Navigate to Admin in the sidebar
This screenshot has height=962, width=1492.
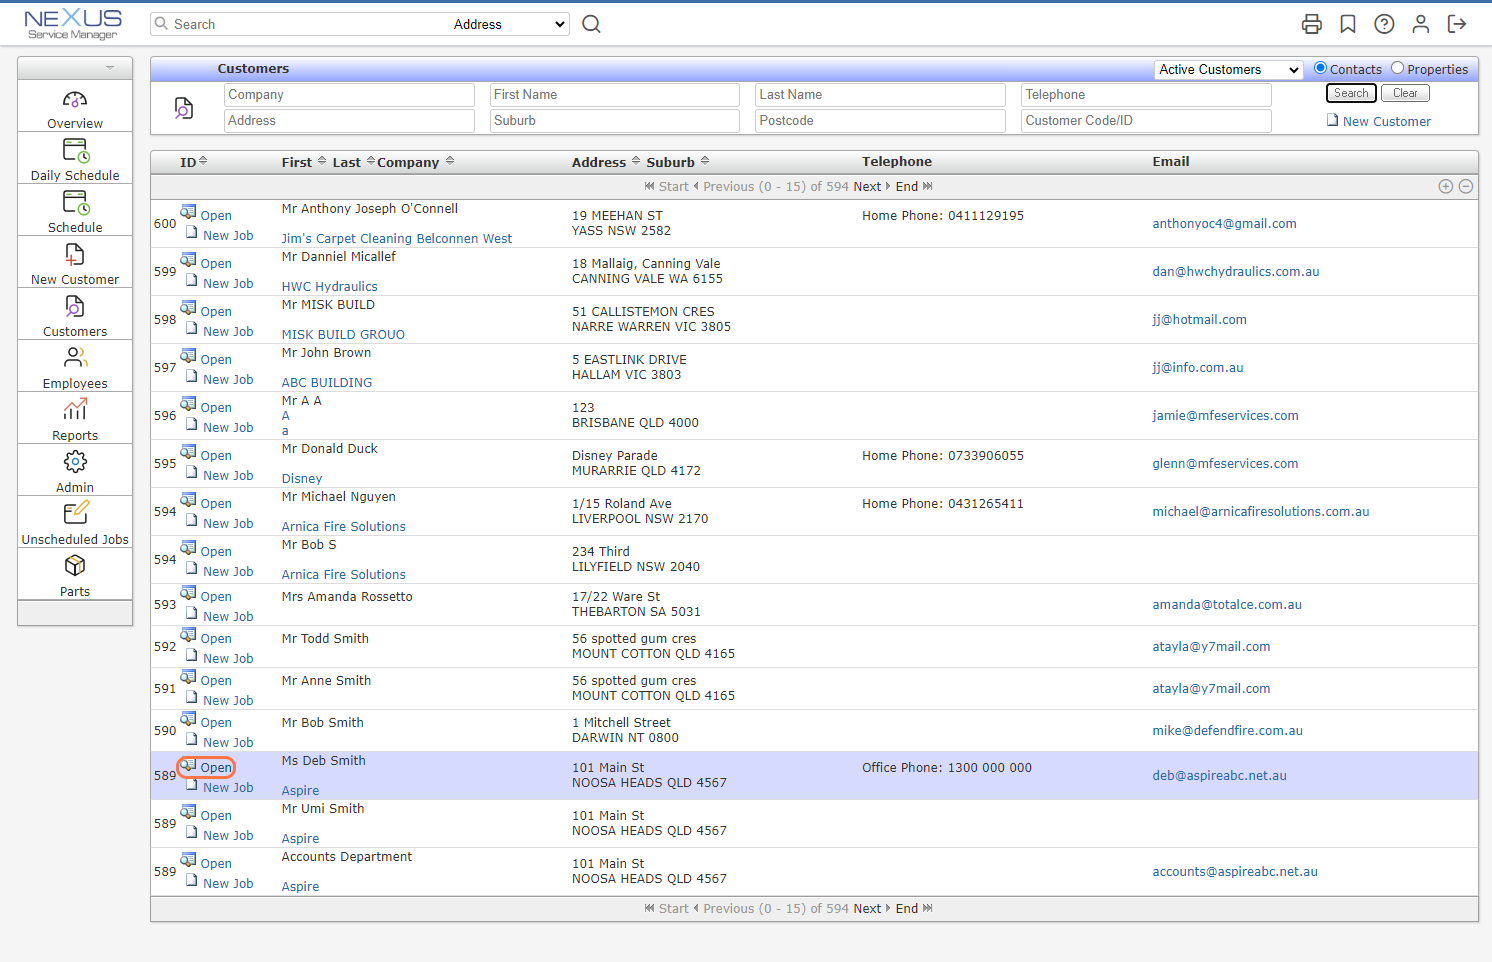tap(74, 461)
